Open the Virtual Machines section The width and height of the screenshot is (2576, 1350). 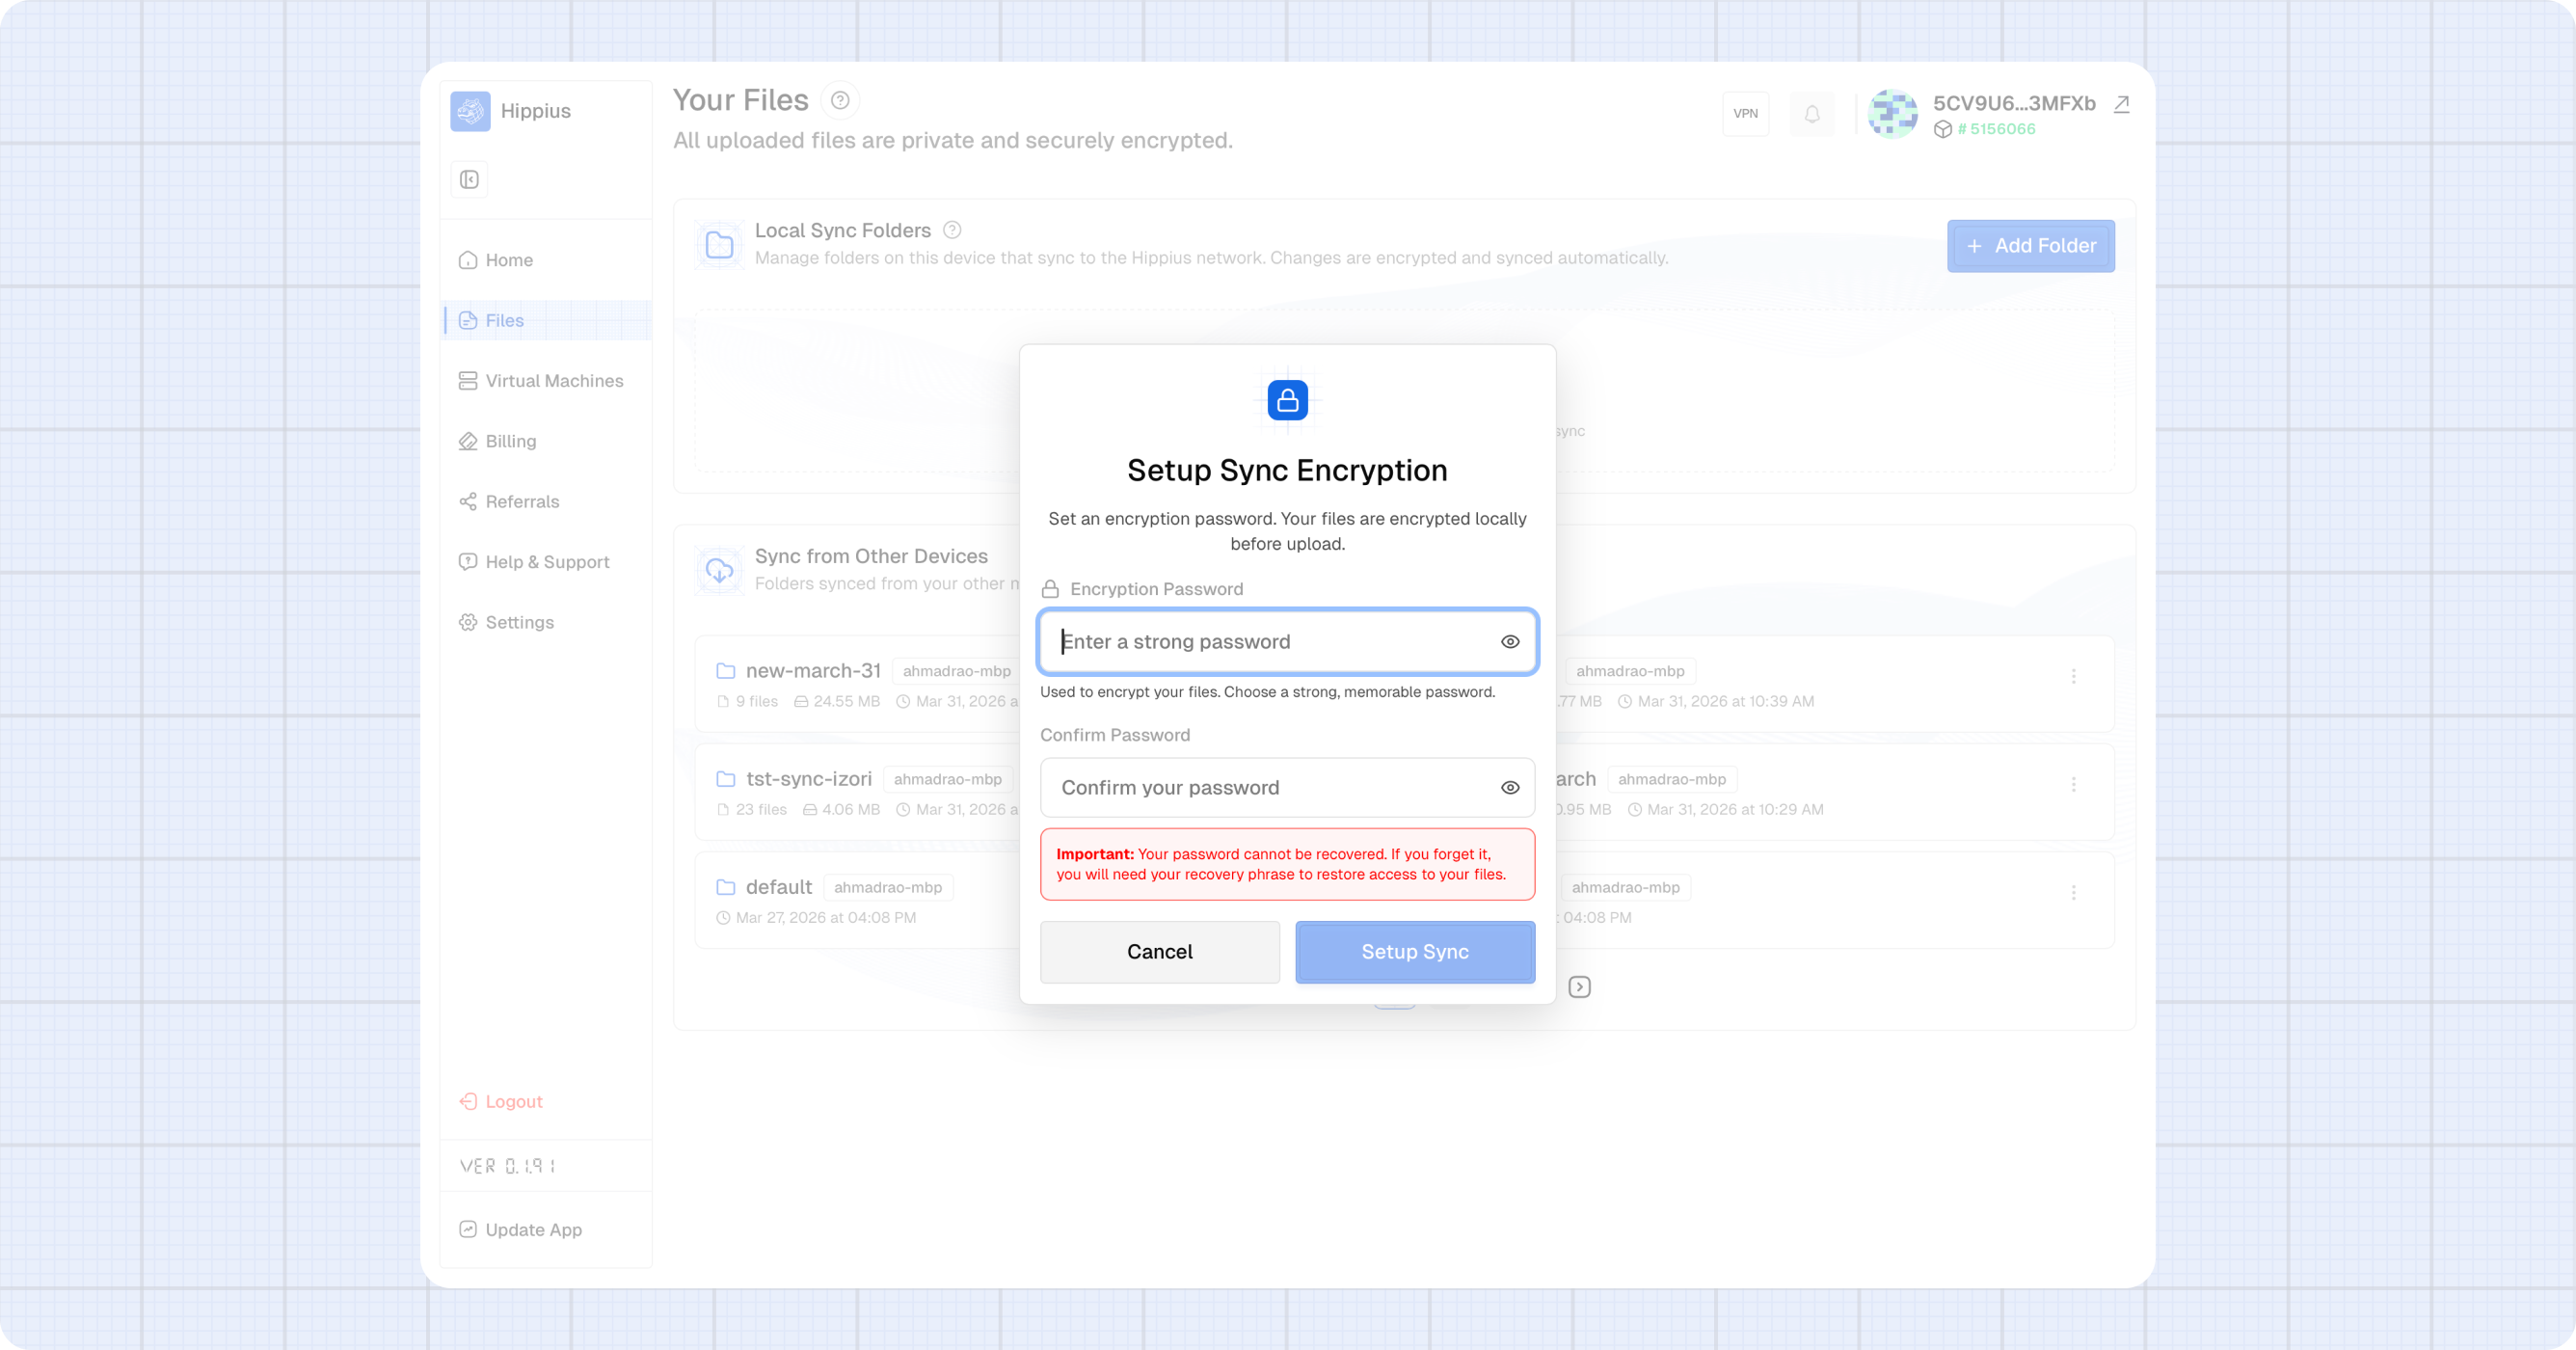click(553, 380)
